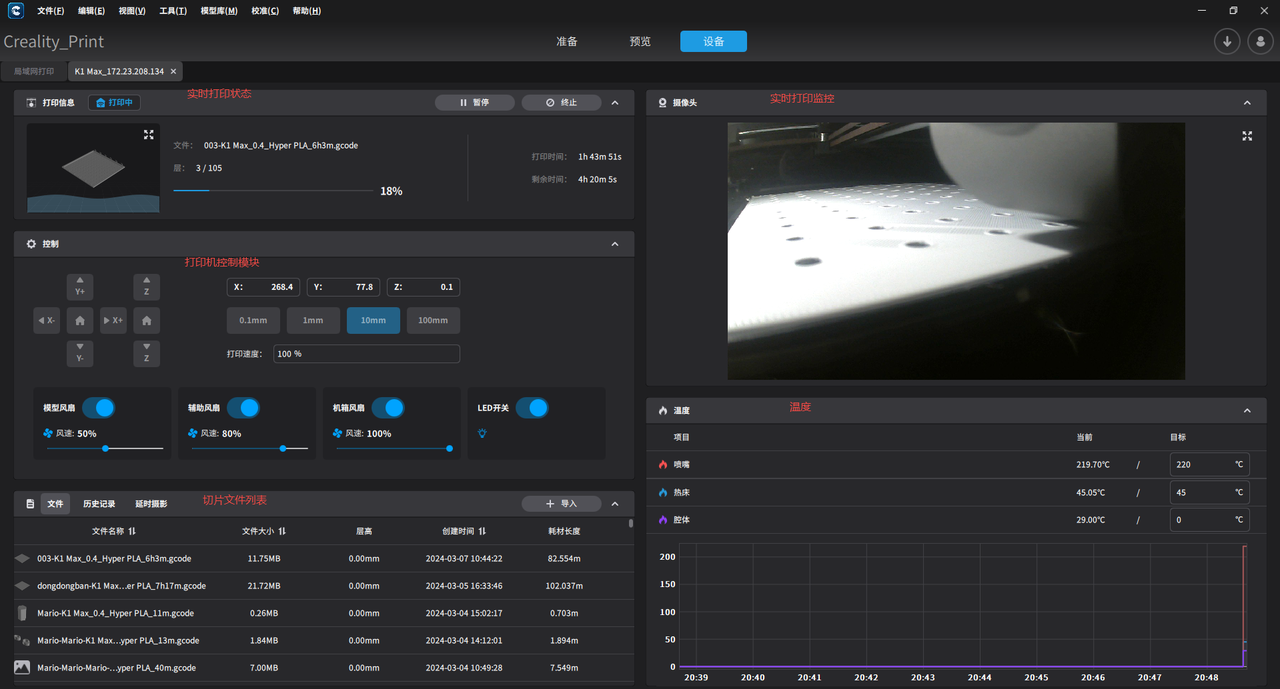
Task: Expand the camera view to fullscreen
Action: point(1247,136)
